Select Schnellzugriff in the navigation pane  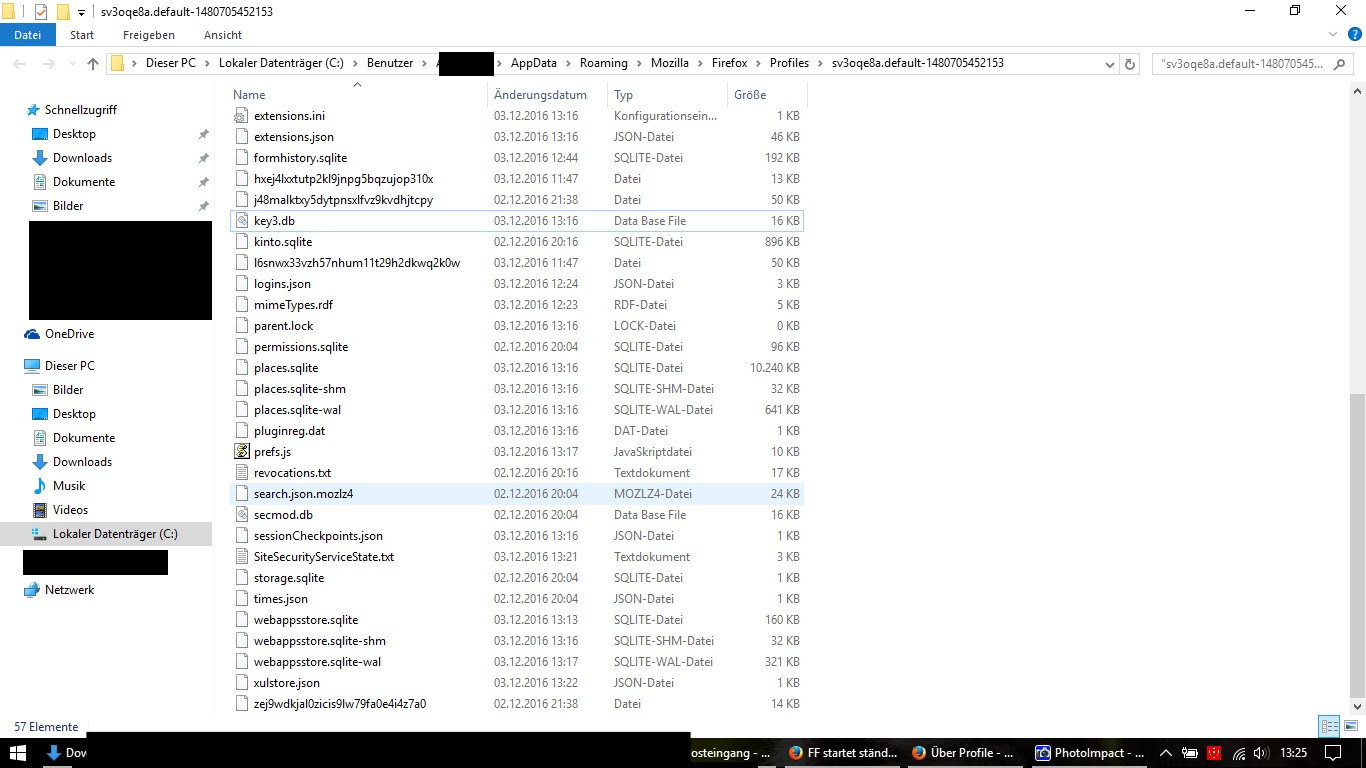(x=81, y=110)
